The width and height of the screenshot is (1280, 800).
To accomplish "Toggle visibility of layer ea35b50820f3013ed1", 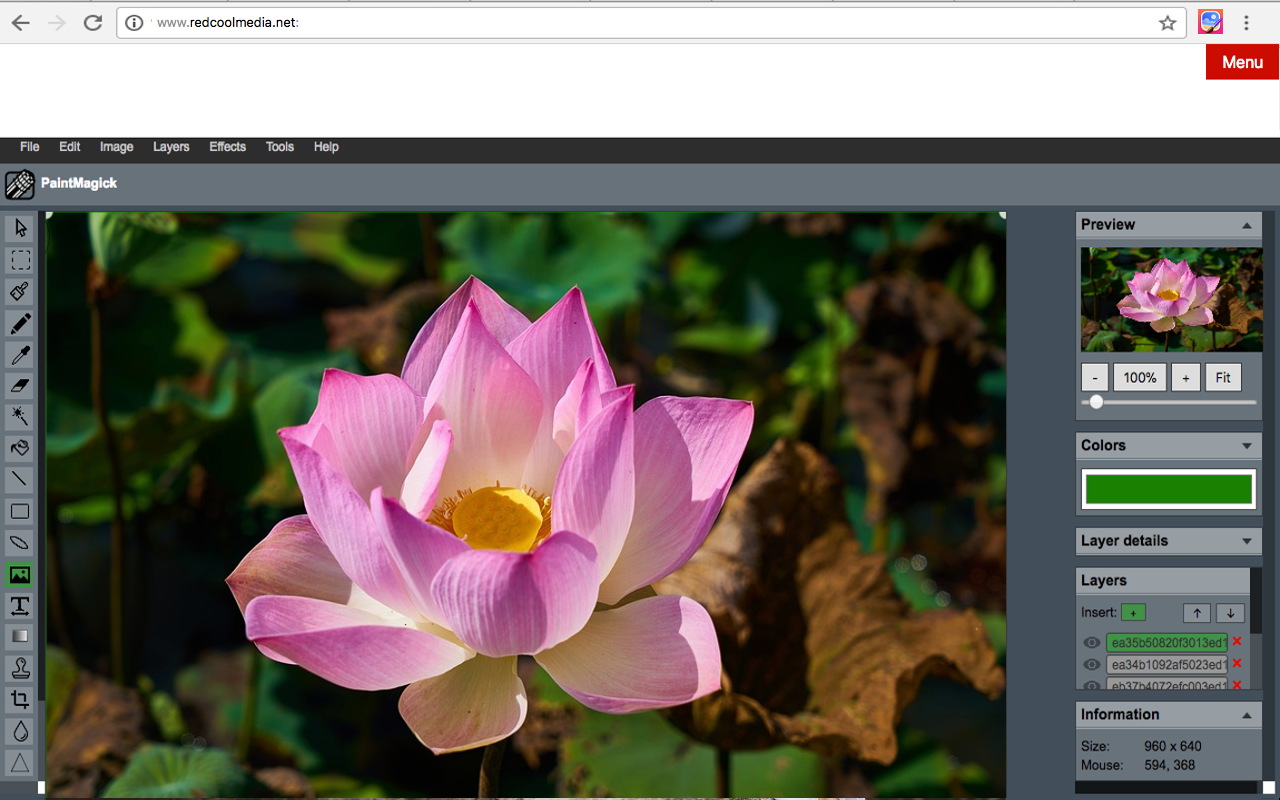I will pyautogui.click(x=1092, y=642).
